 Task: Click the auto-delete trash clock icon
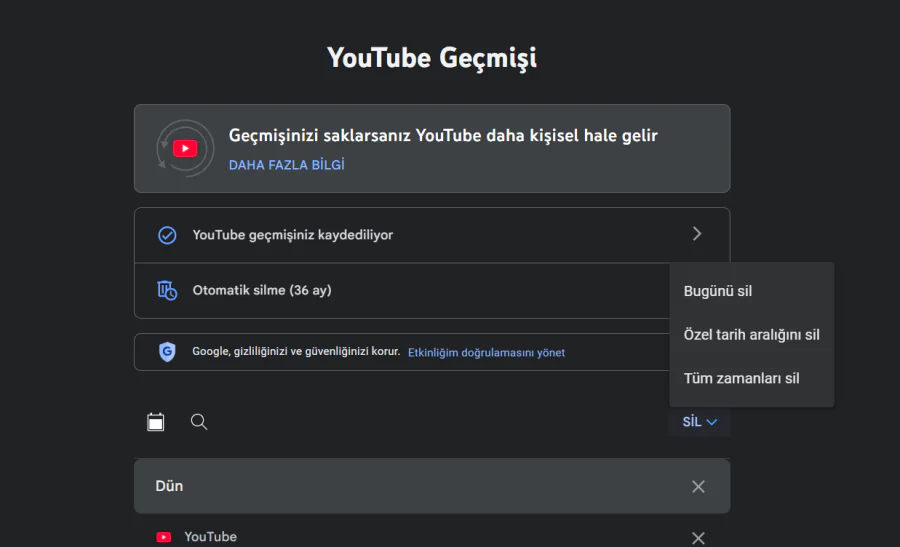[167, 290]
